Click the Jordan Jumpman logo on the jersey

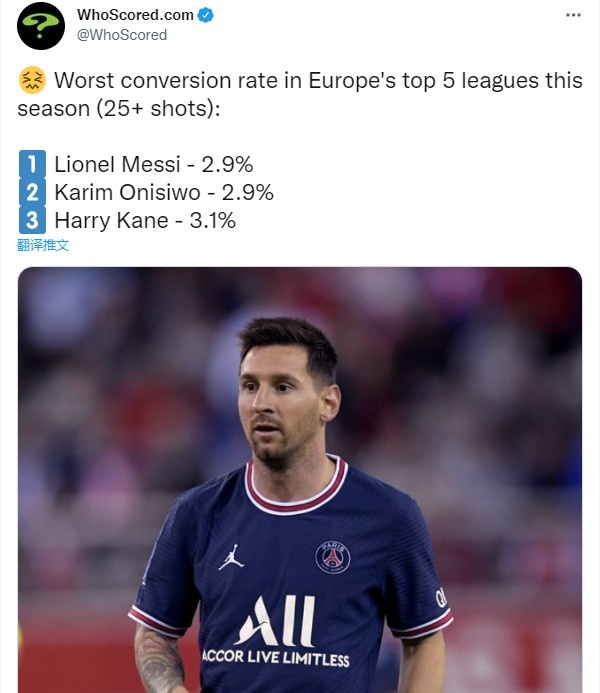[x=231, y=557]
